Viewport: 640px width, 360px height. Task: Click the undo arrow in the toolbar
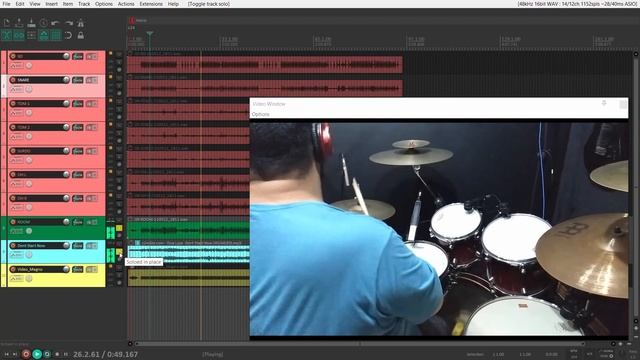56,23
